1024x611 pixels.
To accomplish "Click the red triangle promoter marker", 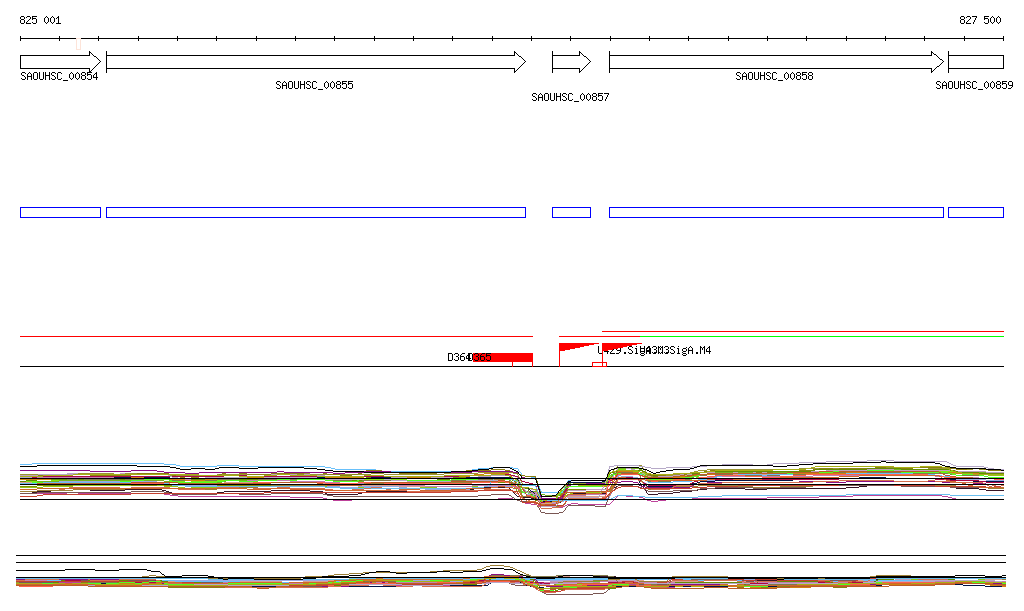I will click(x=574, y=346).
